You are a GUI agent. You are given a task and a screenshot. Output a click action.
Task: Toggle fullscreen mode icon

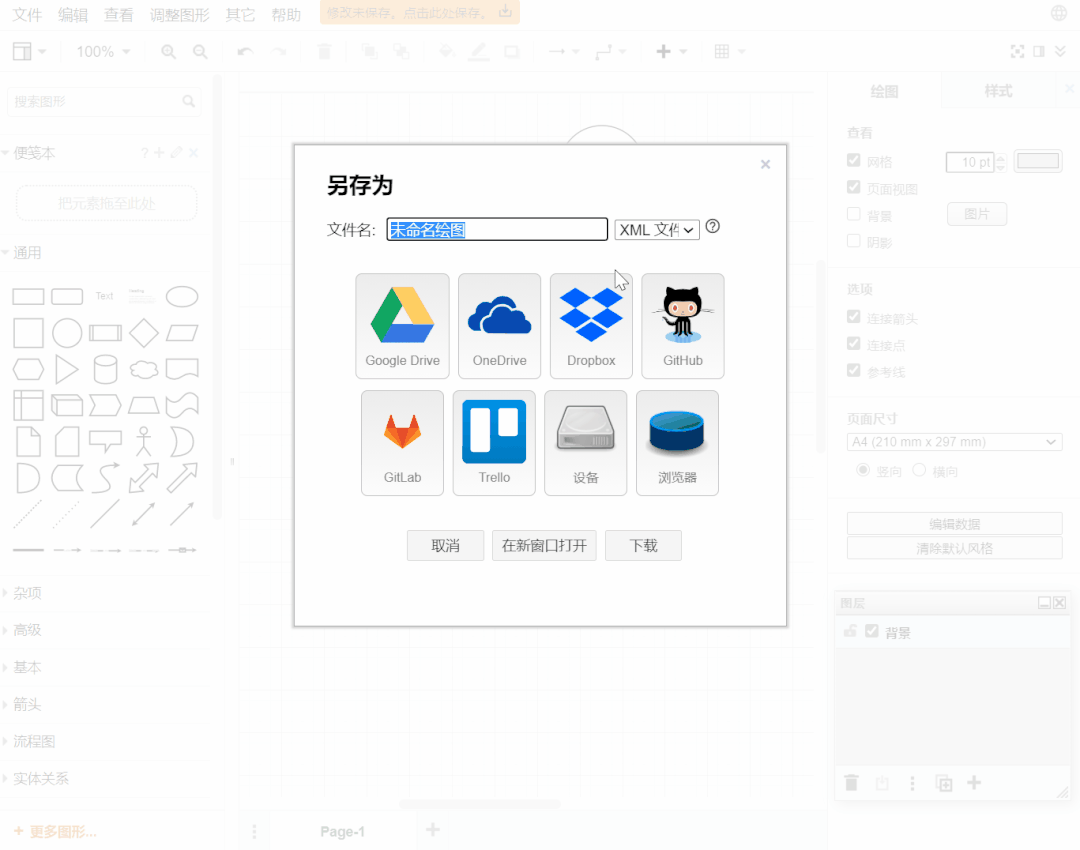click(1017, 52)
